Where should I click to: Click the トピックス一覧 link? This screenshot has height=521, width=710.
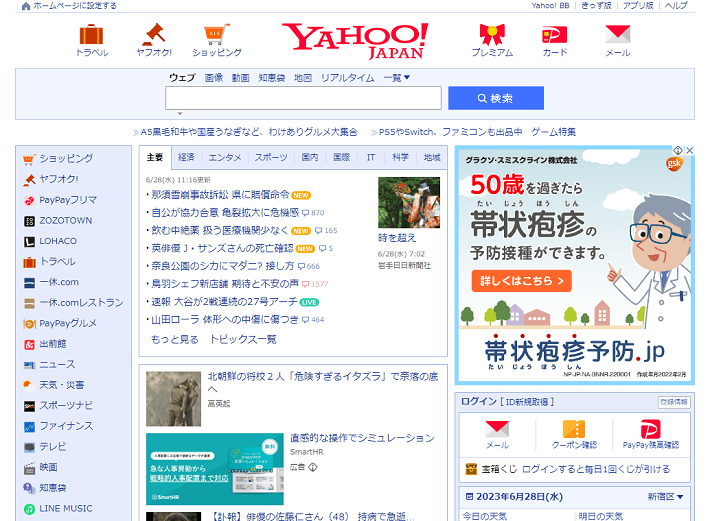243,339
